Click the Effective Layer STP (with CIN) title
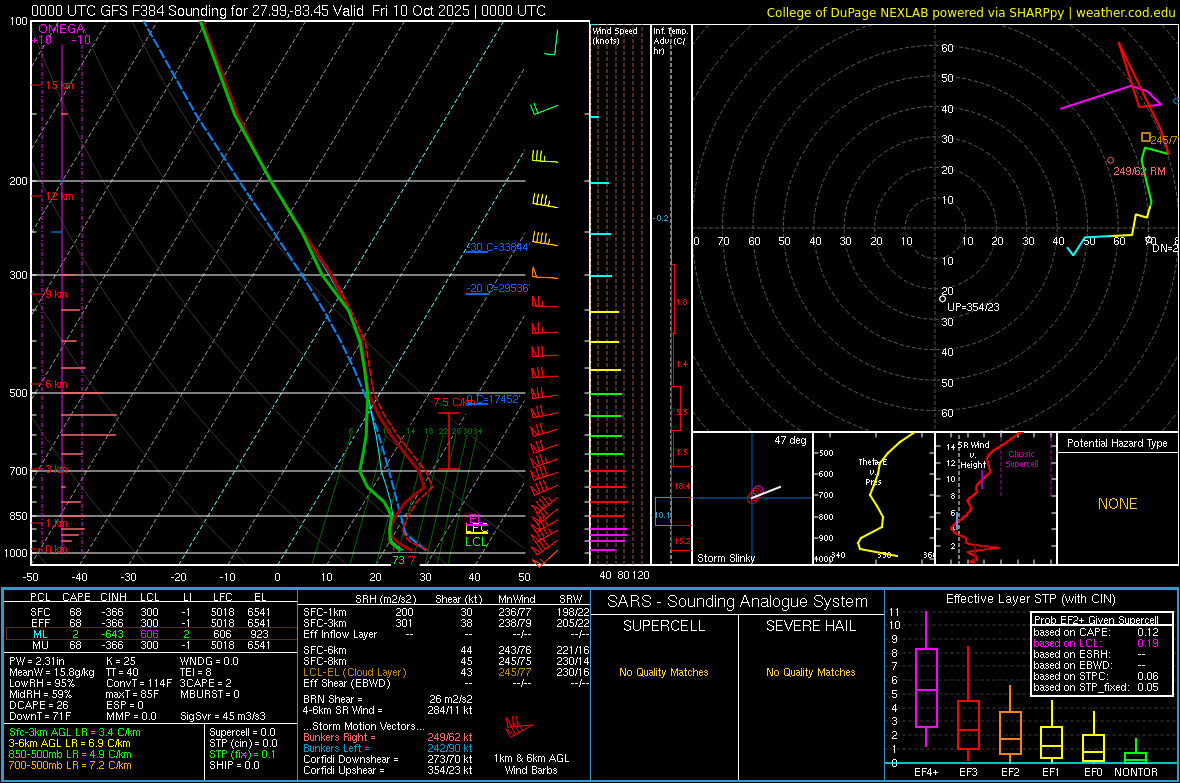1180x783 pixels. tap(1031, 599)
